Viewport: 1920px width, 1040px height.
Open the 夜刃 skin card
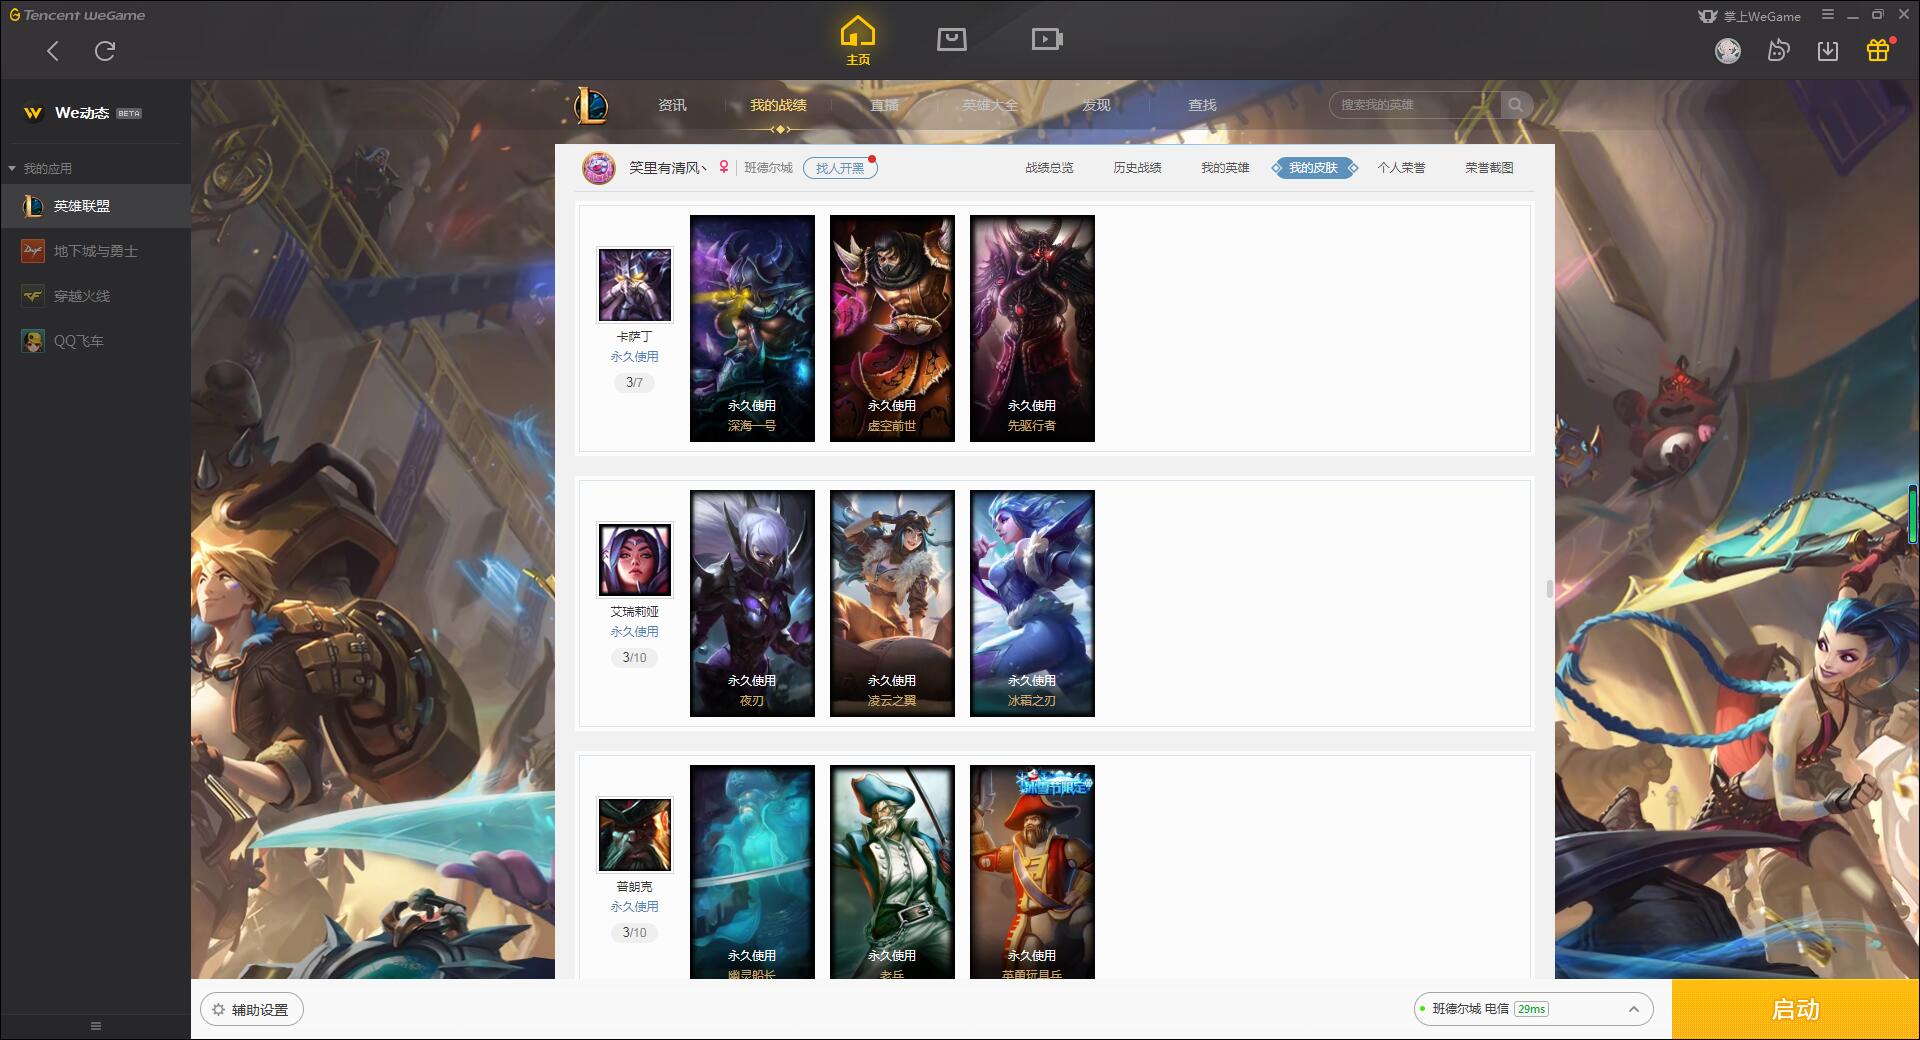coord(752,603)
